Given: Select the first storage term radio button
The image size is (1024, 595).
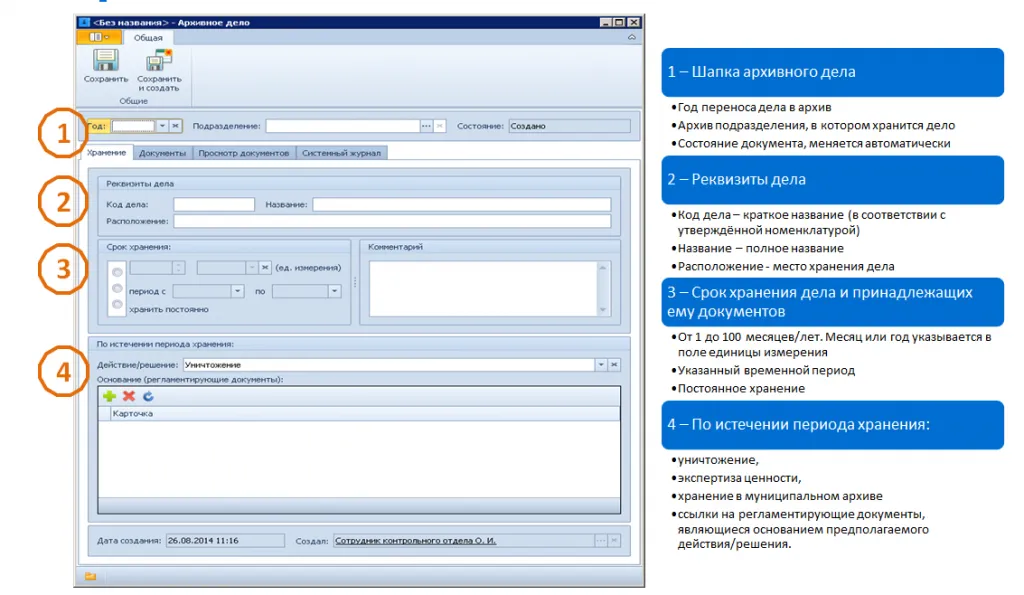Looking at the screenshot, I should 117,270.
